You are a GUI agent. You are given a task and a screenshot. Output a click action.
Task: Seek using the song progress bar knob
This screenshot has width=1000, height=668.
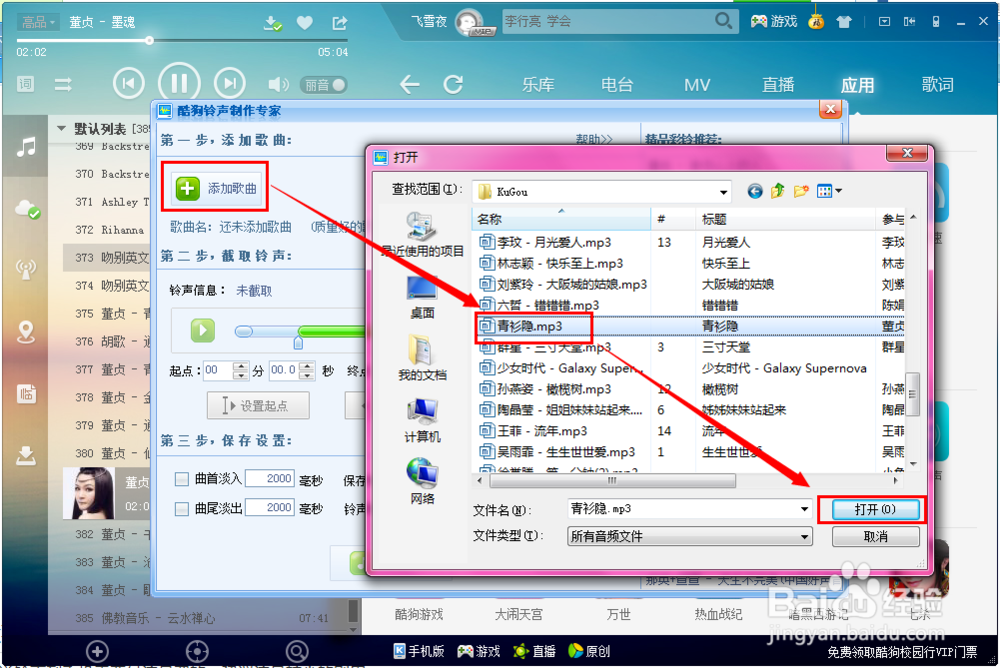click(x=149, y=40)
